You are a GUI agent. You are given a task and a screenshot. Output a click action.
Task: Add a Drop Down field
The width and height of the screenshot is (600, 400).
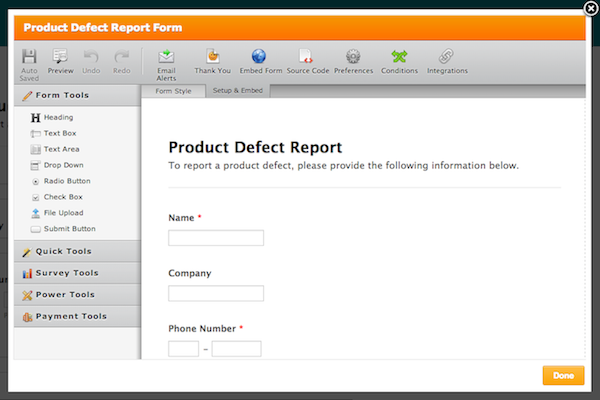tap(63, 165)
